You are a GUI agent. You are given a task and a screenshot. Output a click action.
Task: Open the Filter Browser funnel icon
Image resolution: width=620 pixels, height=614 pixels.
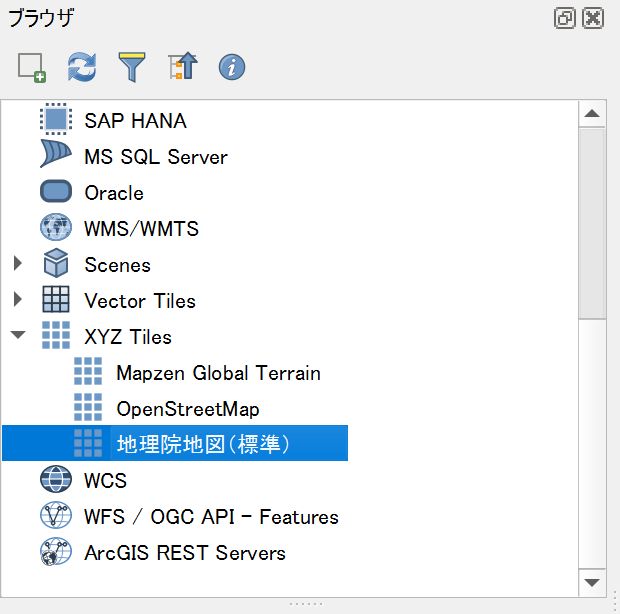pos(132,67)
